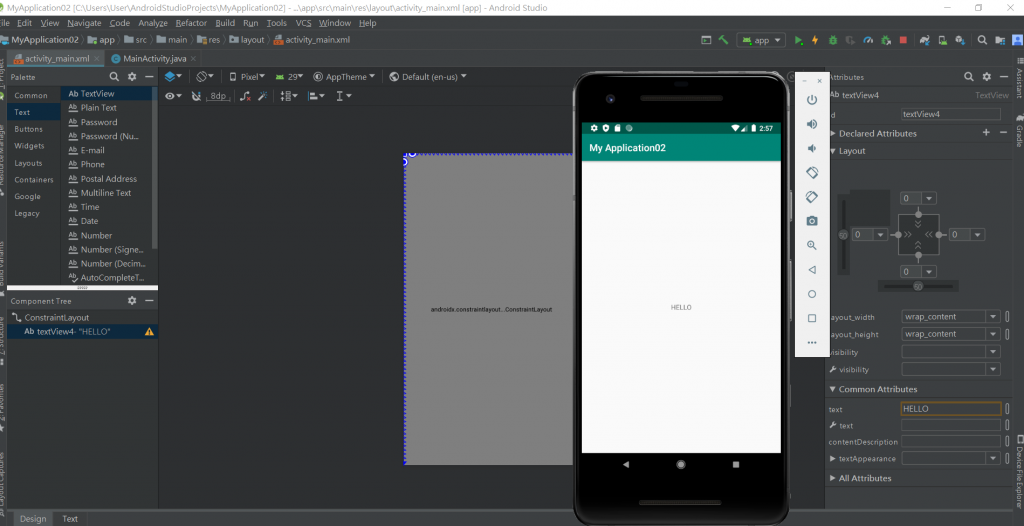
Task: Start debugging with the green bug icon
Action: click(833, 40)
